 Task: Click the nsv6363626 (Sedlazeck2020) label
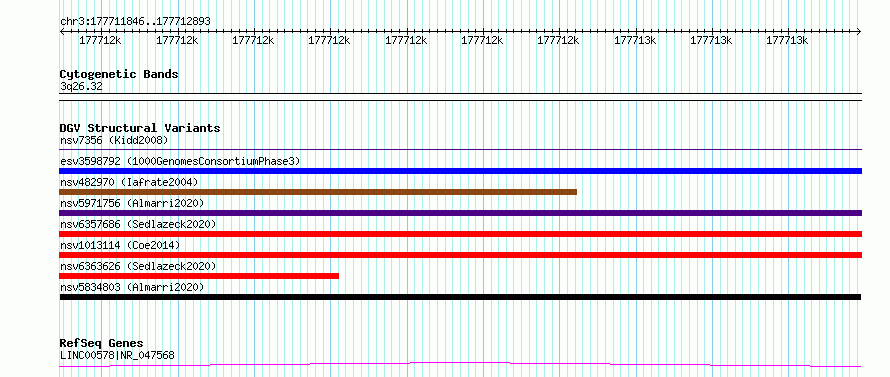(x=138, y=266)
